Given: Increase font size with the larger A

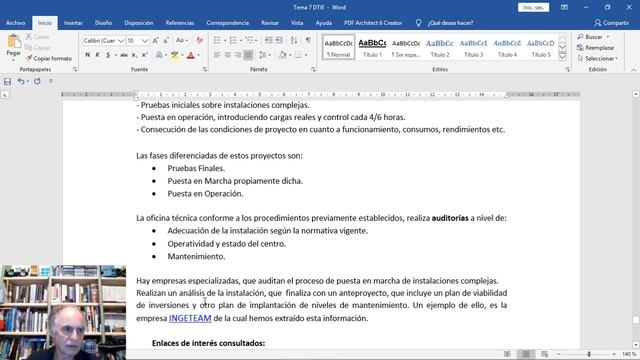Looking at the screenshot, I should (x=156, y=40).
